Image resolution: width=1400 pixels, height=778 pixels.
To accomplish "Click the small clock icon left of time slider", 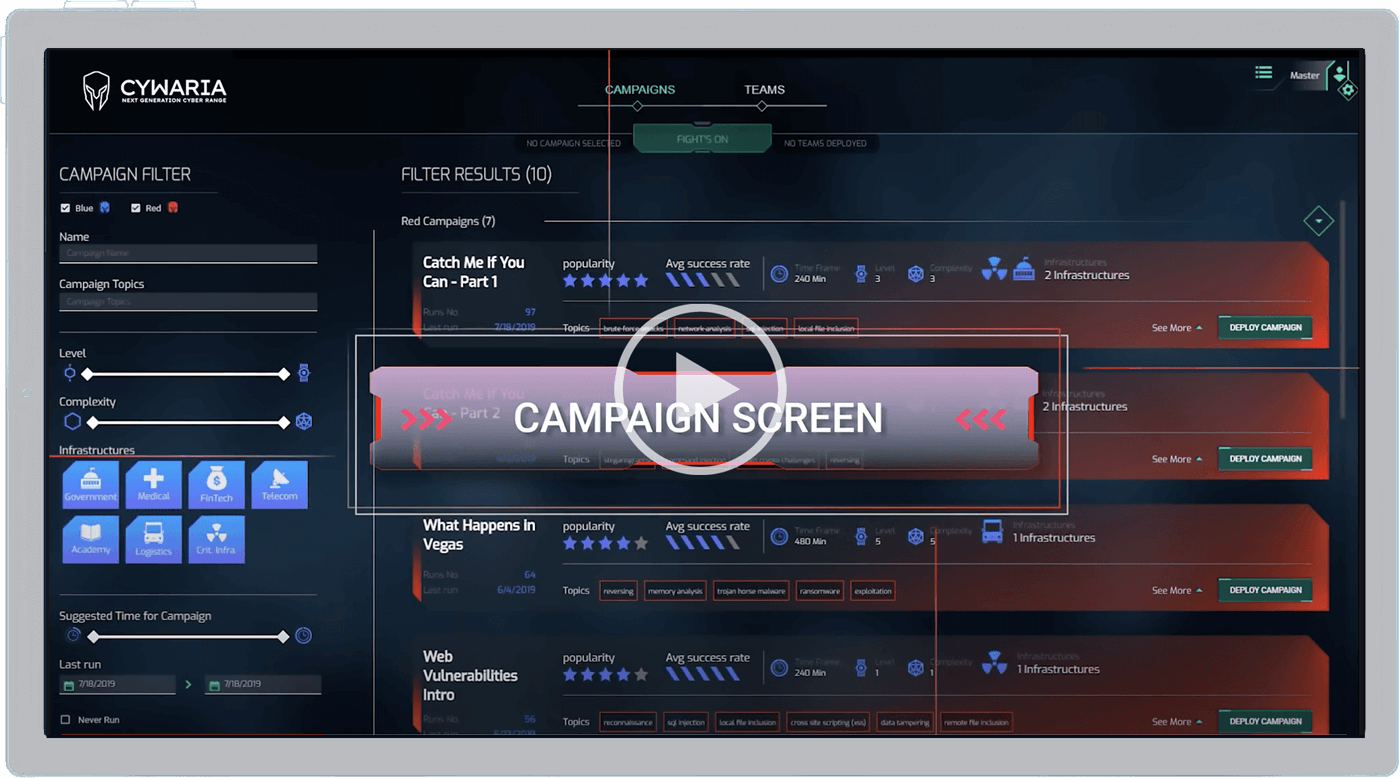I will coord(73,635).
